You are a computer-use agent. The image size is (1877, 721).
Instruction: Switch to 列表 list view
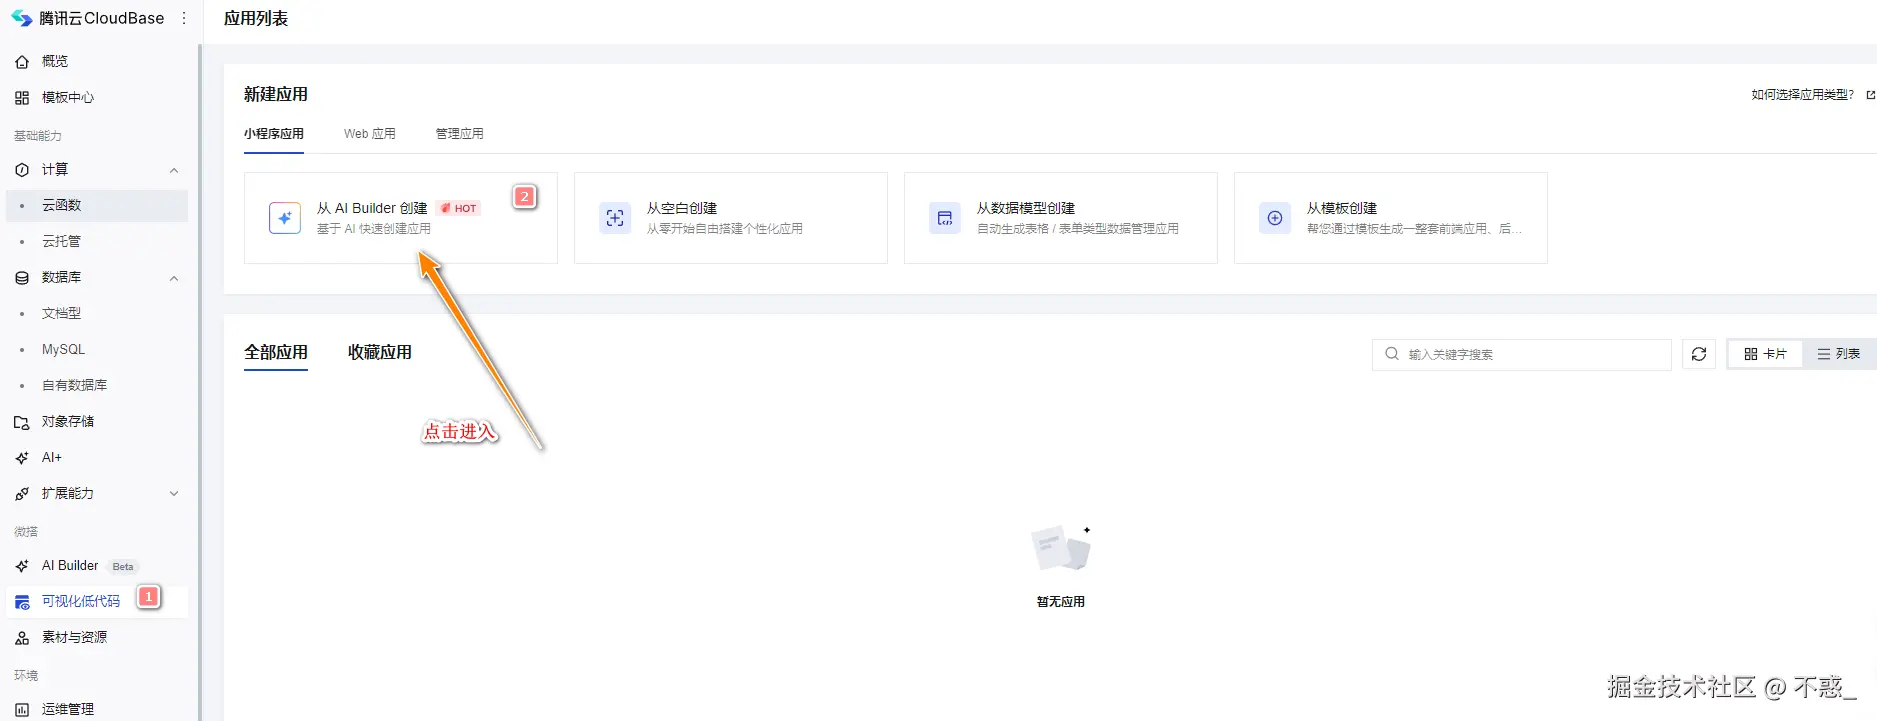coord(1839,354)
